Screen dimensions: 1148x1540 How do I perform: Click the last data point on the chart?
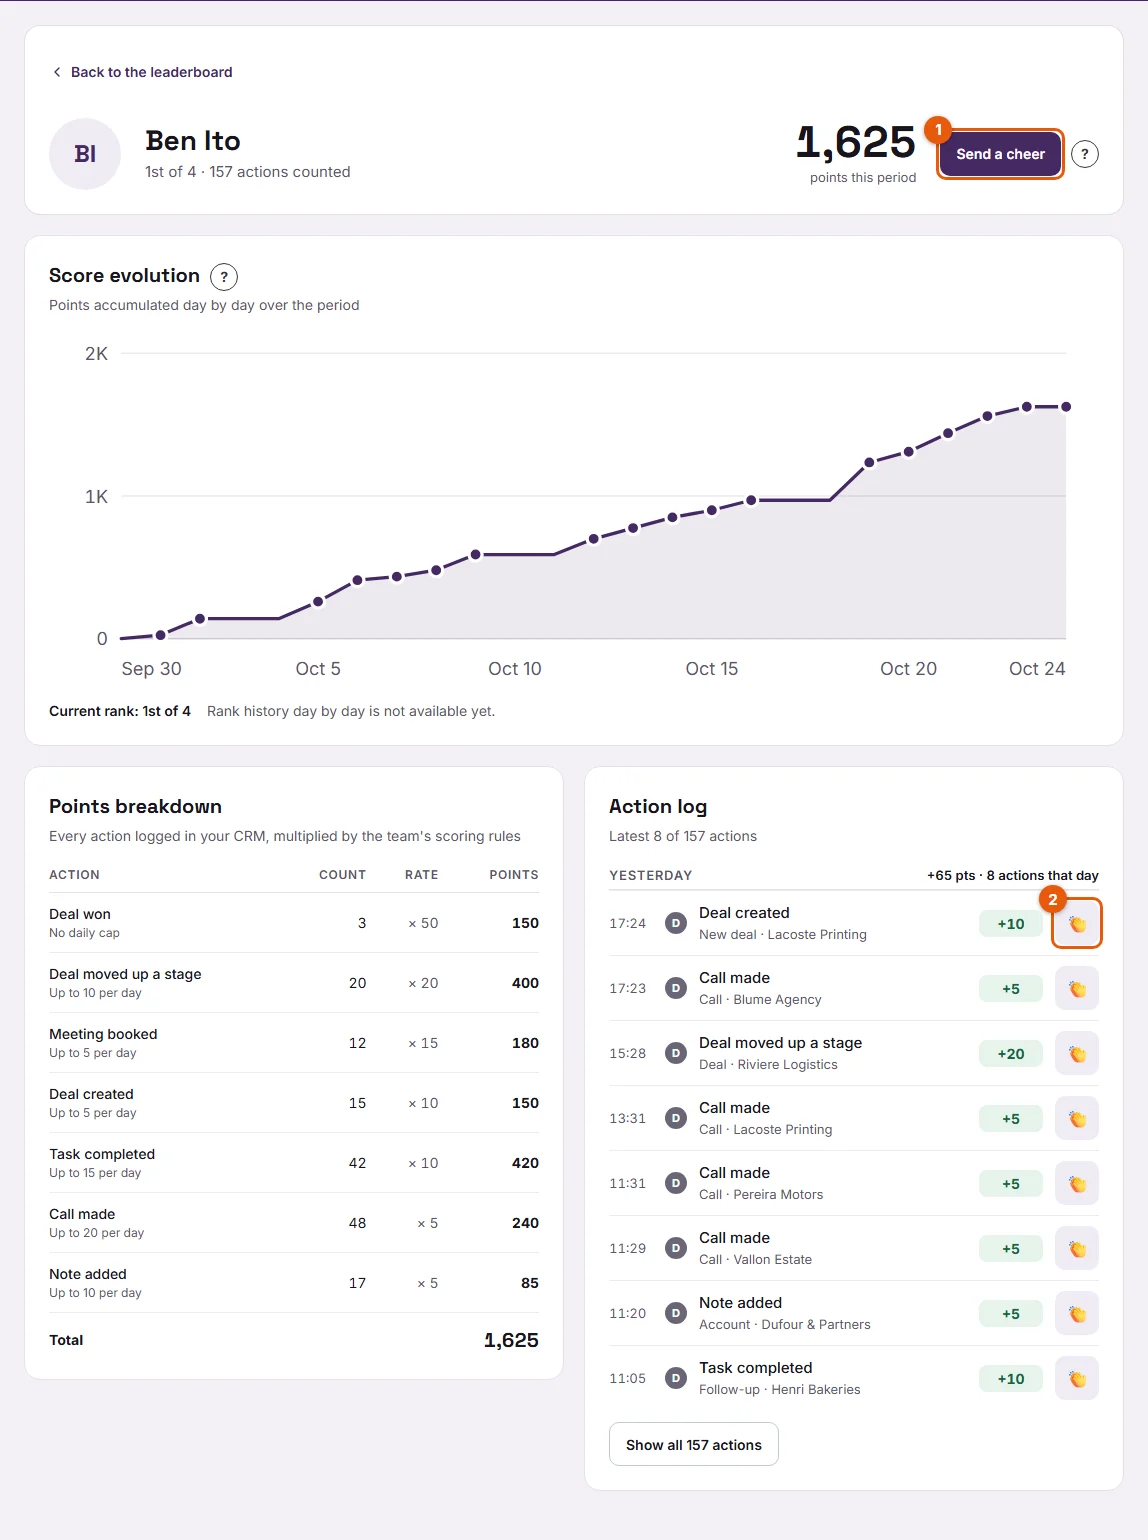(1066, 407)
